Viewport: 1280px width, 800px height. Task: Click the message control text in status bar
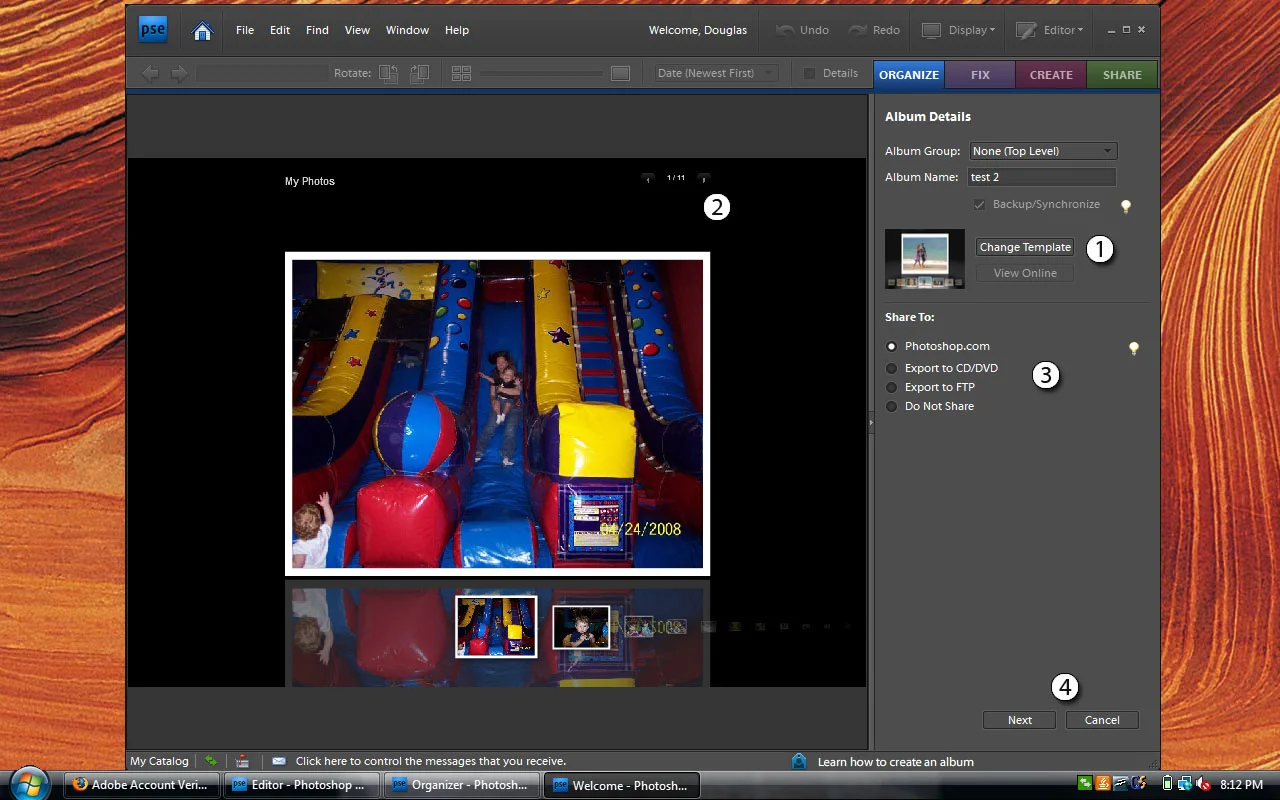[x=431, y=761]
